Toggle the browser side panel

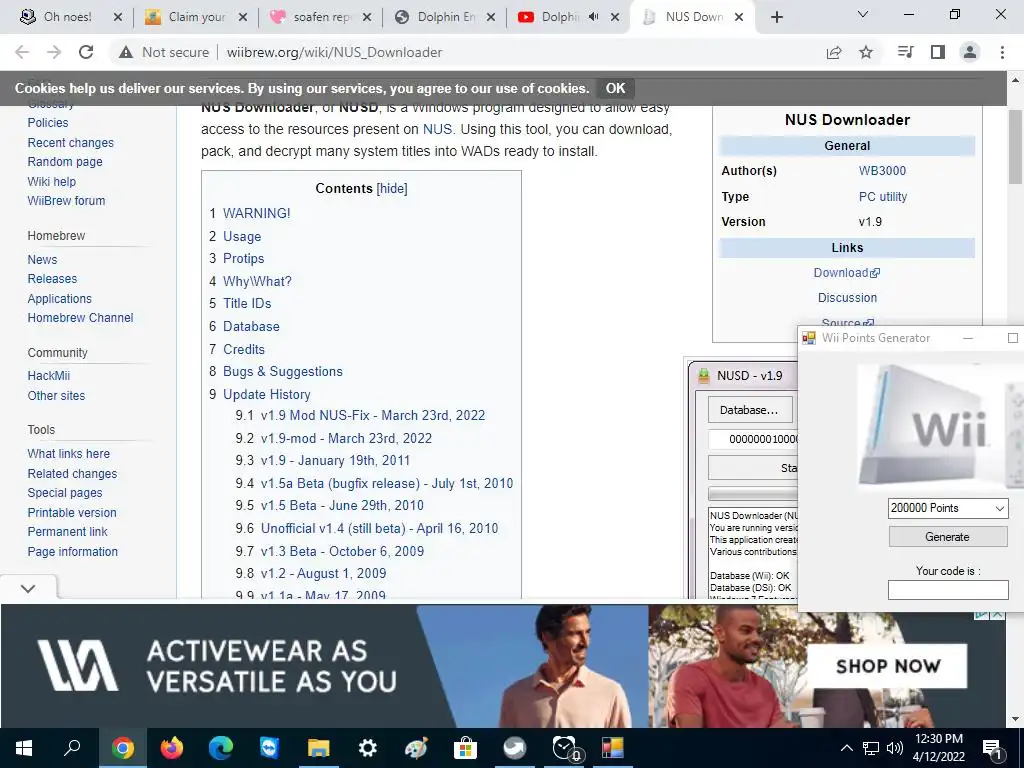(x=938, y=52)
